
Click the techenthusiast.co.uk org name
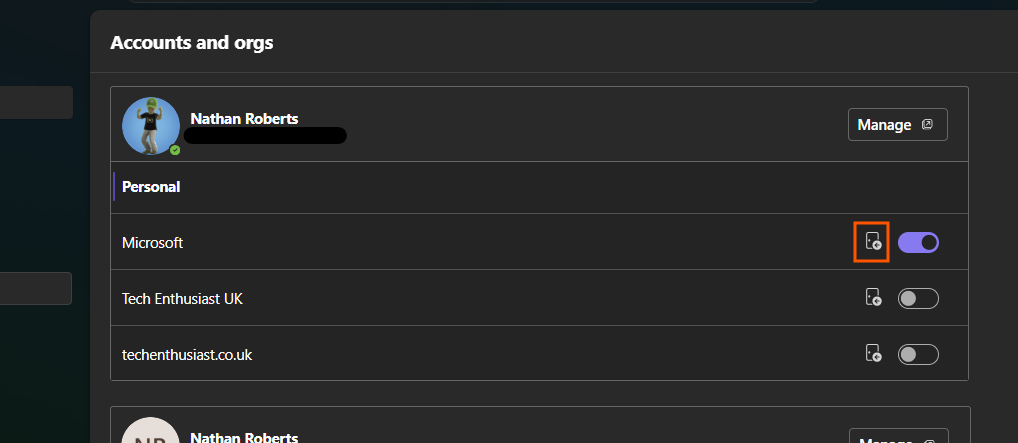[187, 355]
